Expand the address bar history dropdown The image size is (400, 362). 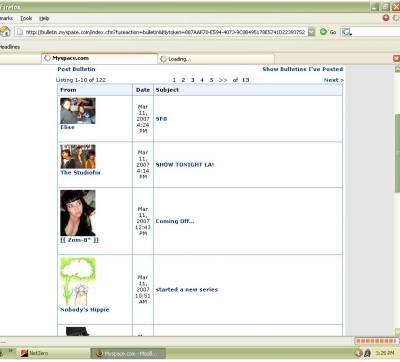click(311, 32)
